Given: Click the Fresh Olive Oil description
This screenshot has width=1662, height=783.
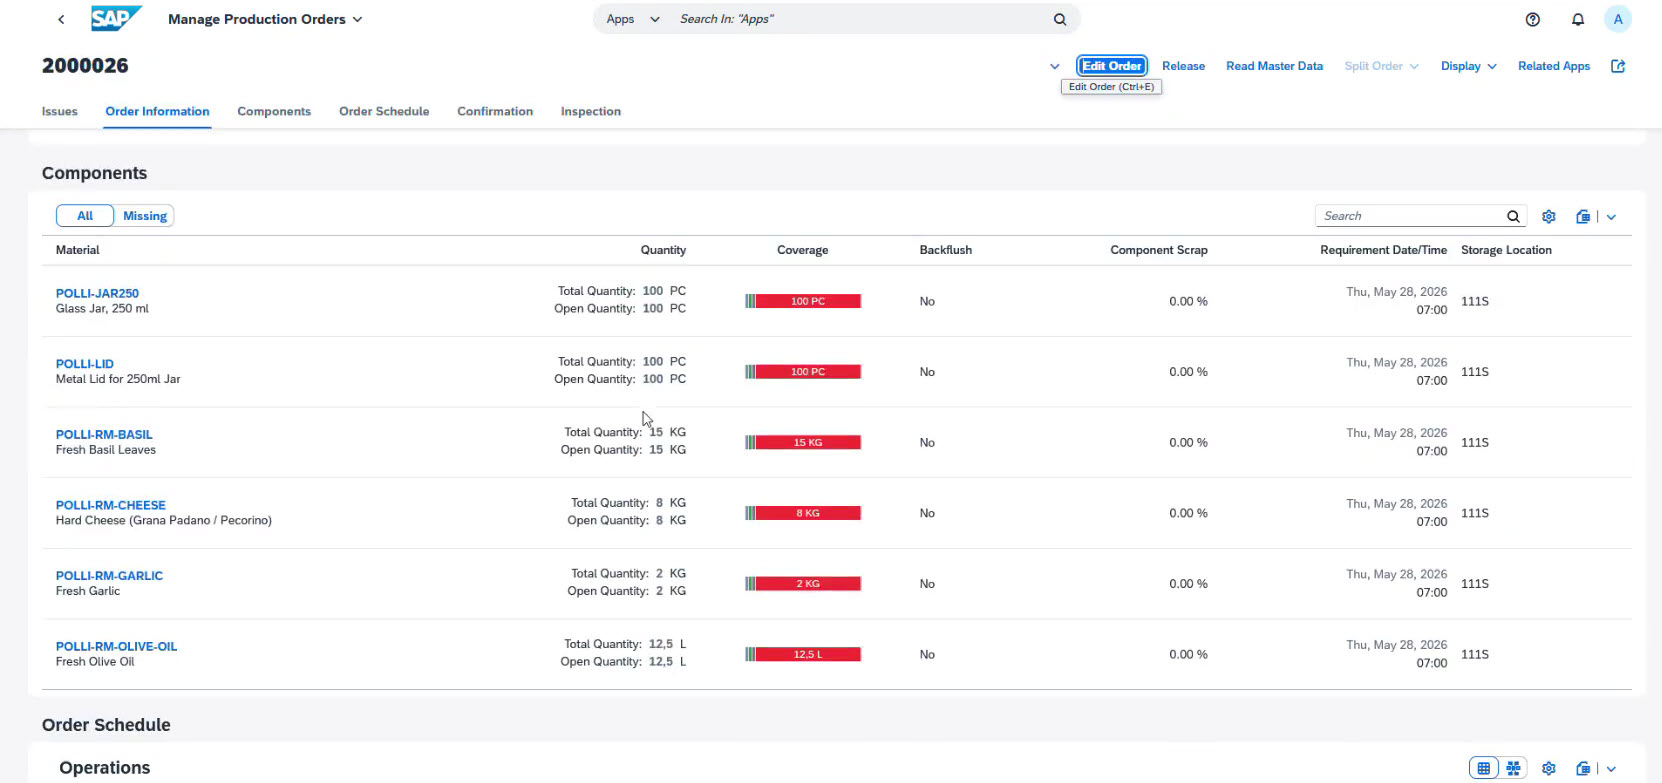Looking at the screenshot, I should pos(95,662).
